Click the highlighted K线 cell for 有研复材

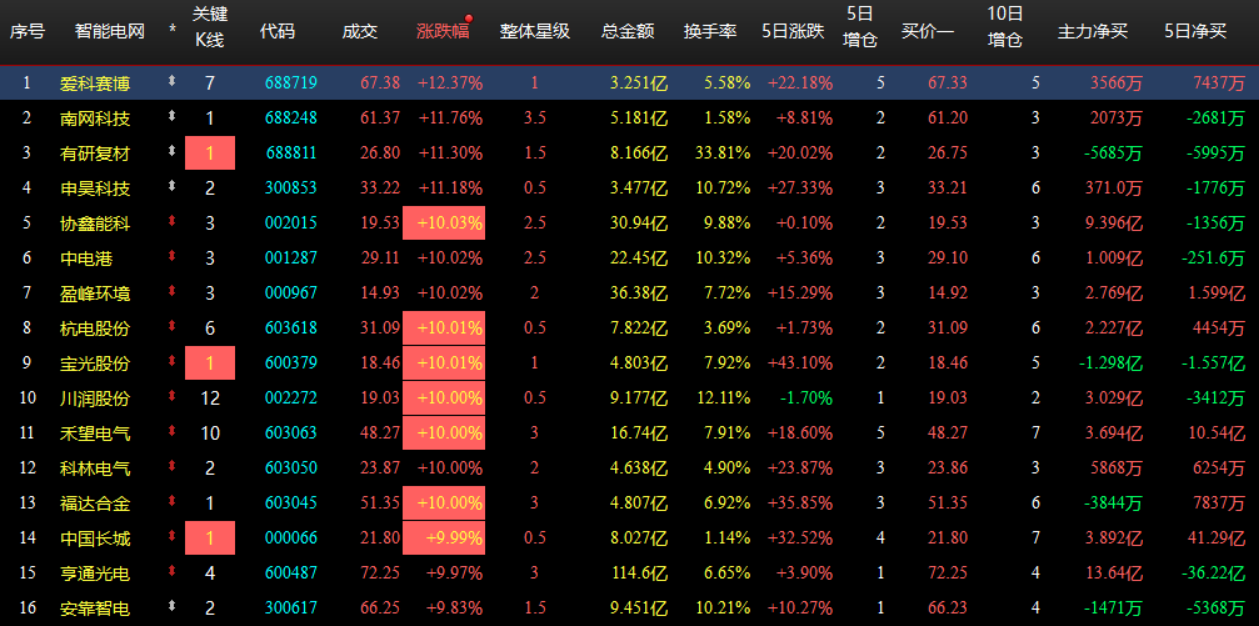pos(210,153)
